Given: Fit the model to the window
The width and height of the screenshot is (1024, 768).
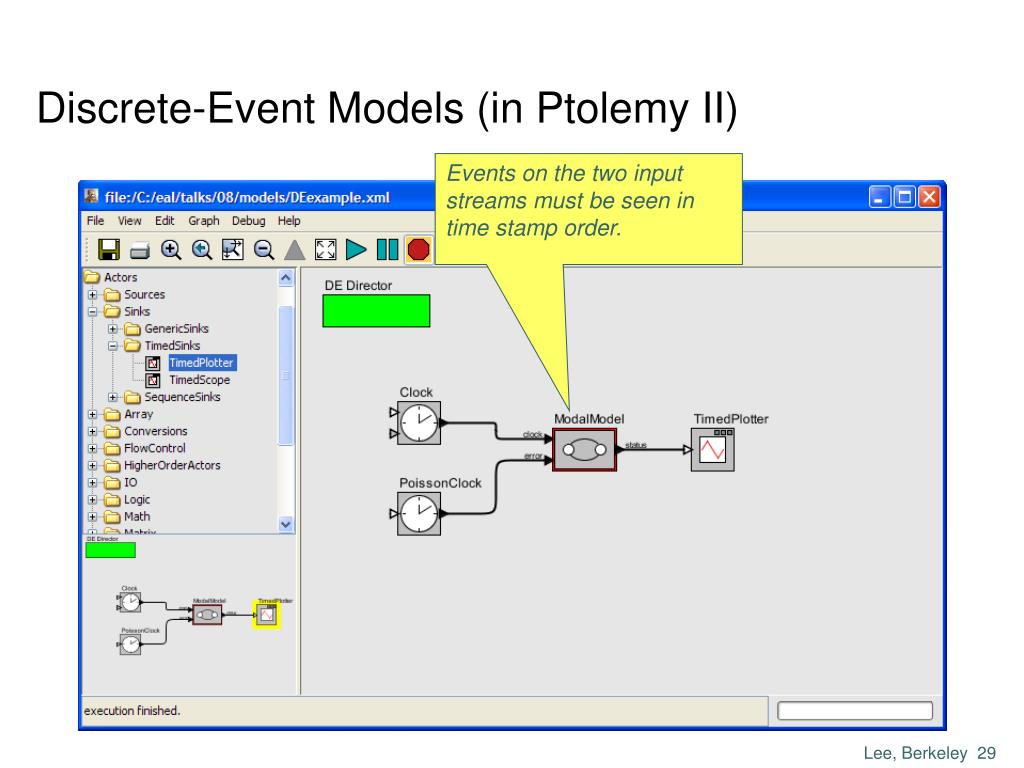Looking at the screenshot, I should coord(232,249).
